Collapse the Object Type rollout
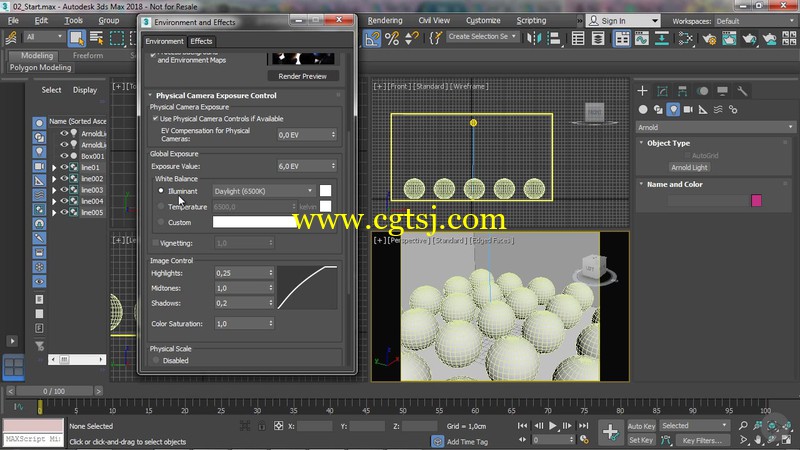Screen dimensions: 800x450 coord(641,143)
